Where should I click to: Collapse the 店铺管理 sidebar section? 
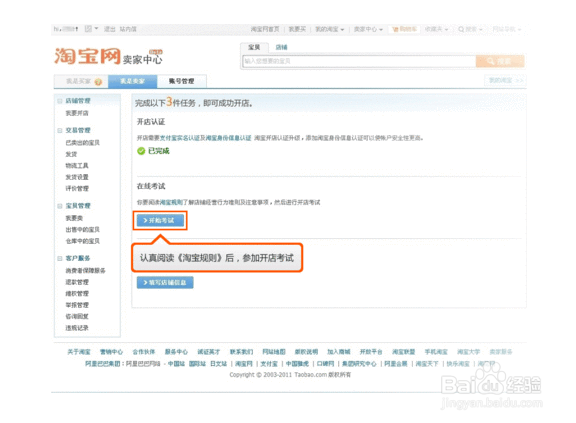[60, 101]
